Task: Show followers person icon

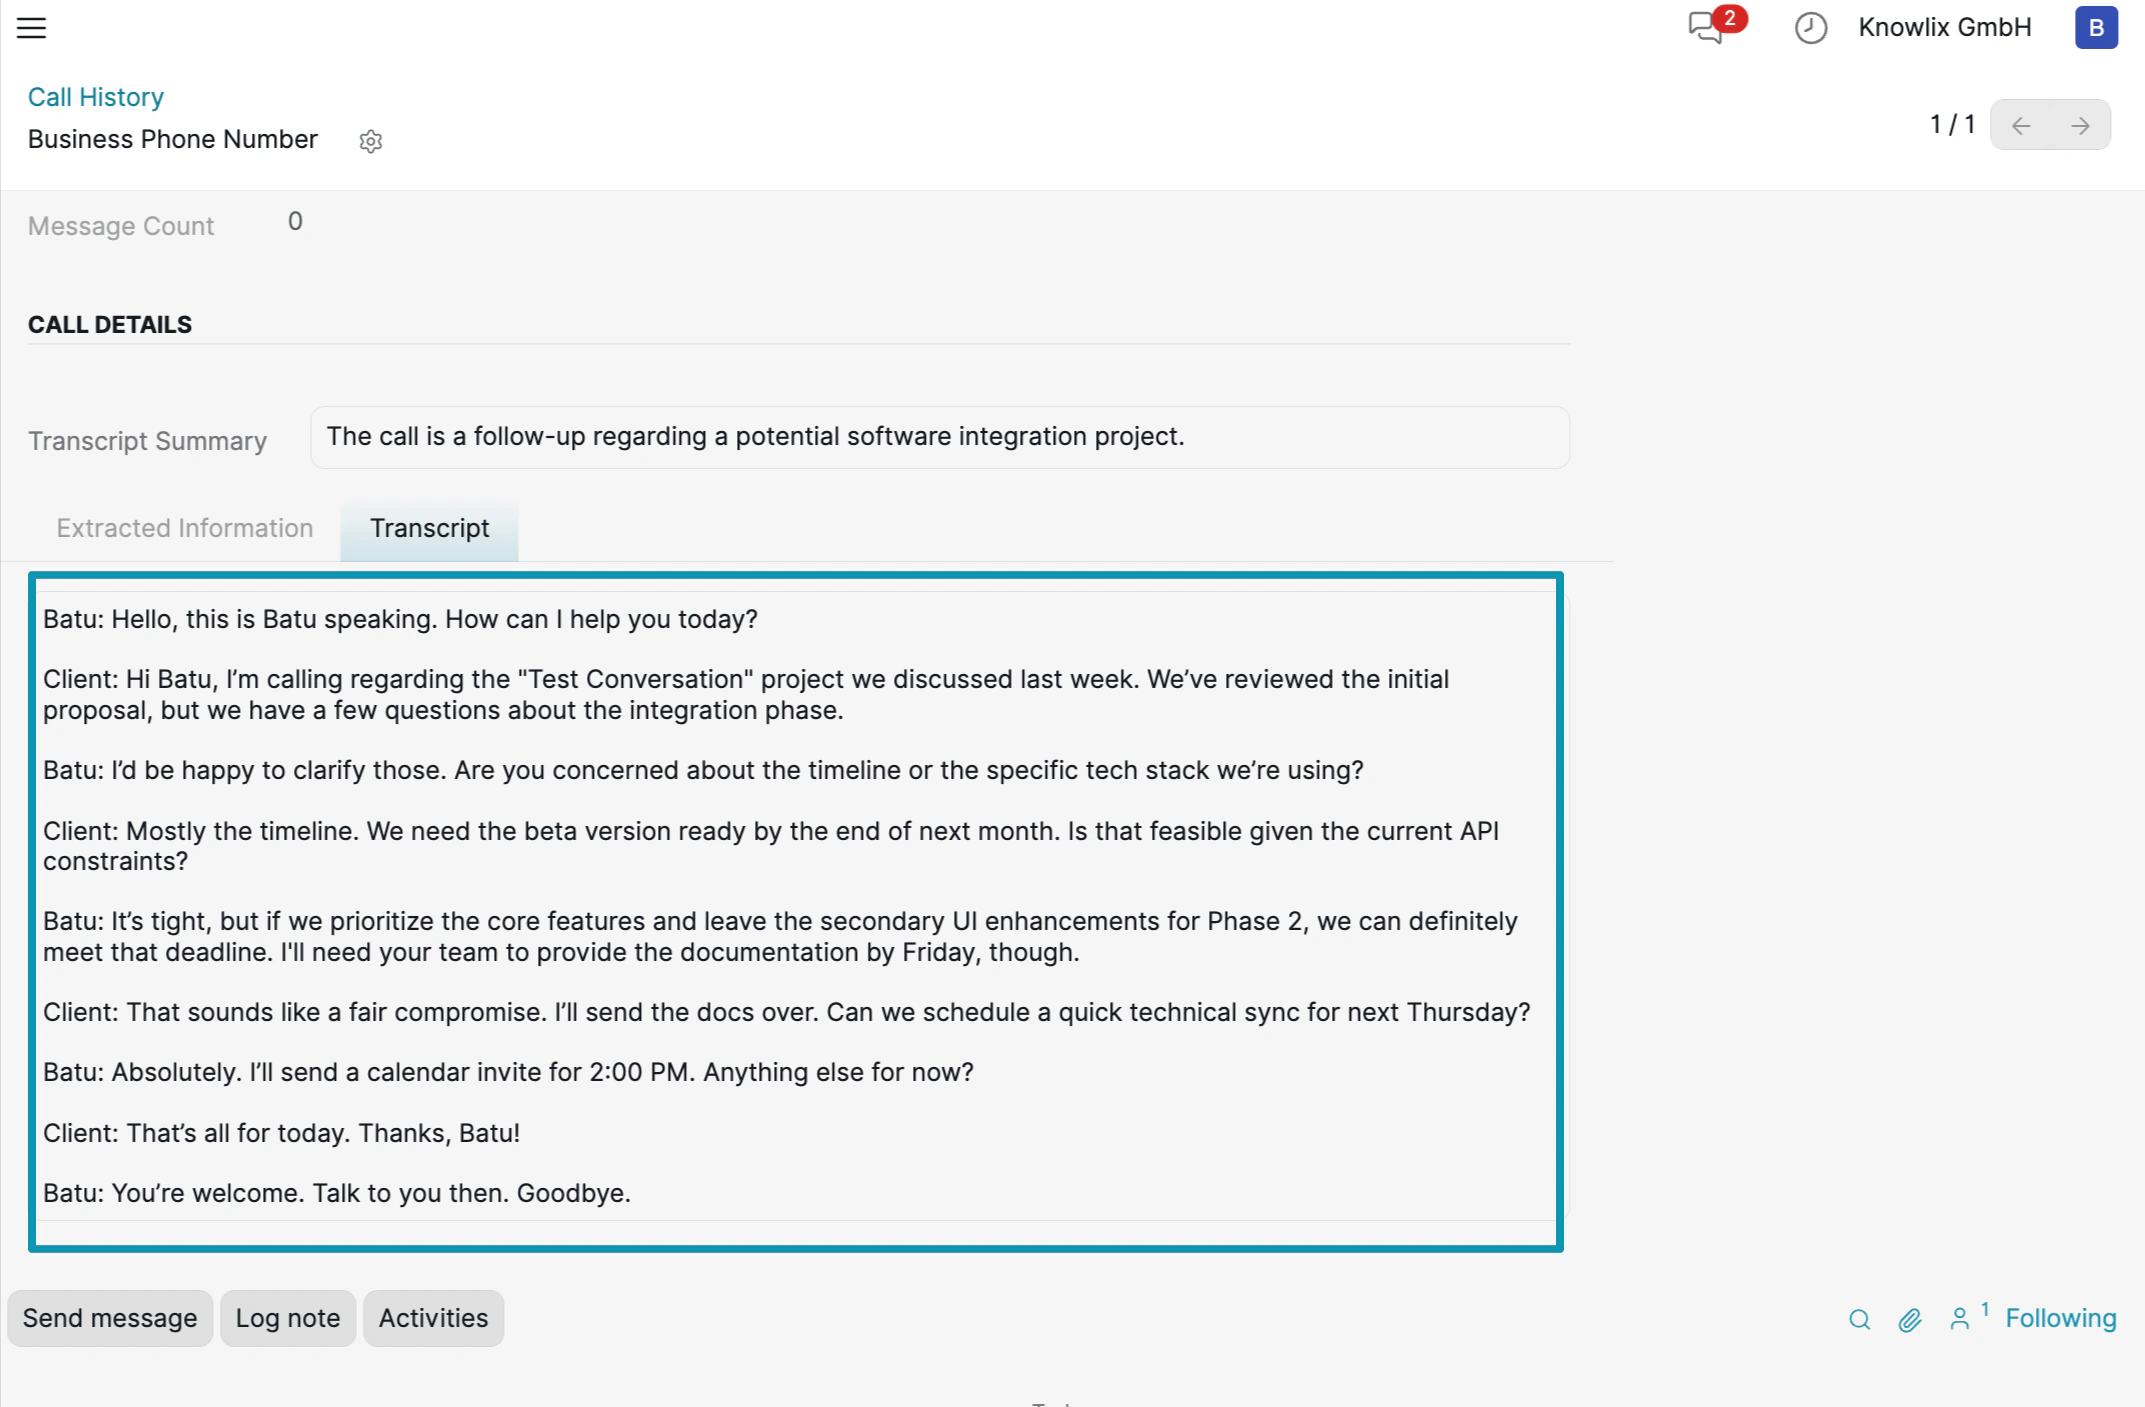Action: click(x=1960, y=1319)
